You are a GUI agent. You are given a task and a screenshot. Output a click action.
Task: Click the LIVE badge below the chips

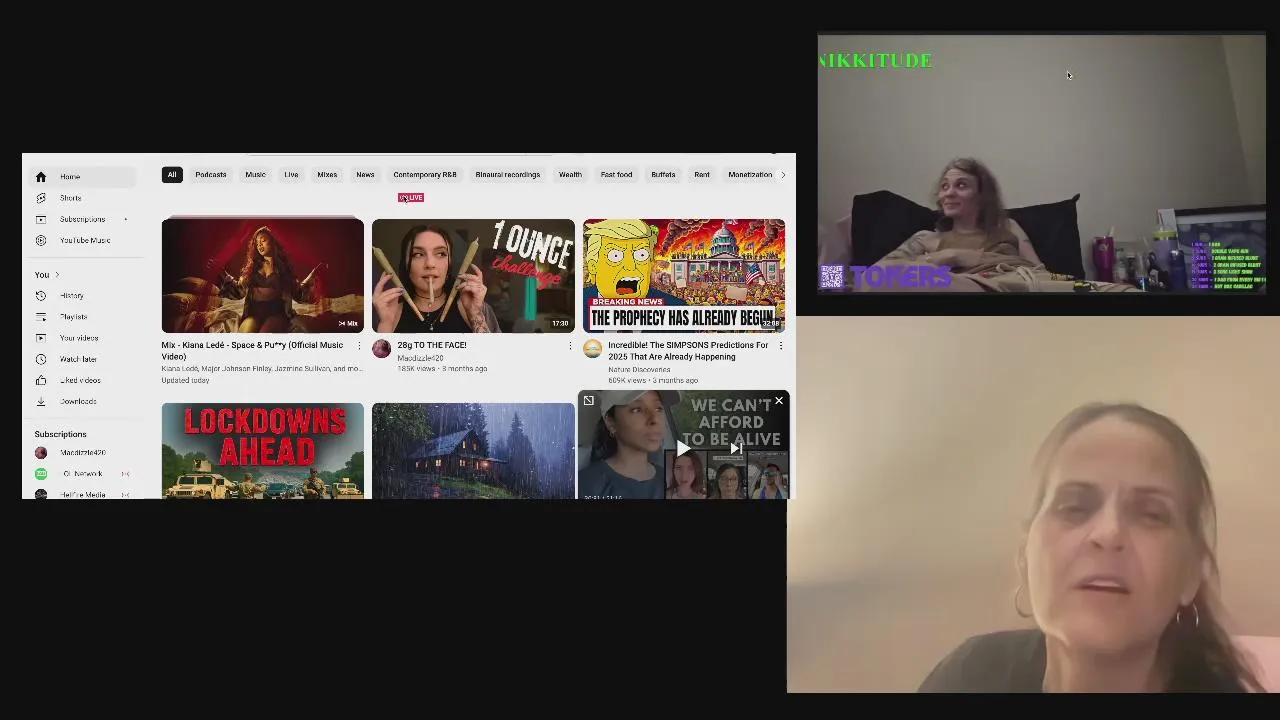click(x=411, y=198)
